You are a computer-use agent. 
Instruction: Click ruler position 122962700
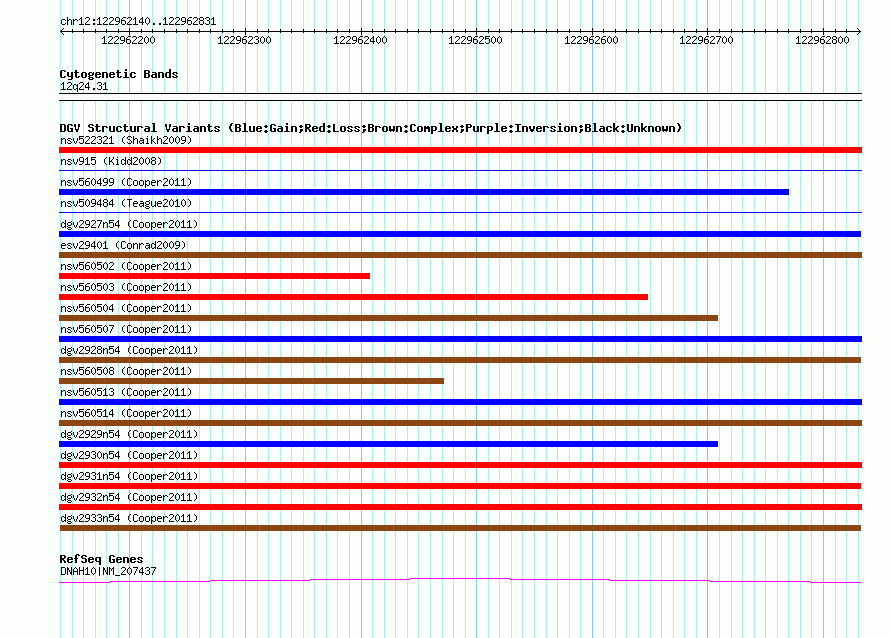pyautogui.click(x=706, y=40)
